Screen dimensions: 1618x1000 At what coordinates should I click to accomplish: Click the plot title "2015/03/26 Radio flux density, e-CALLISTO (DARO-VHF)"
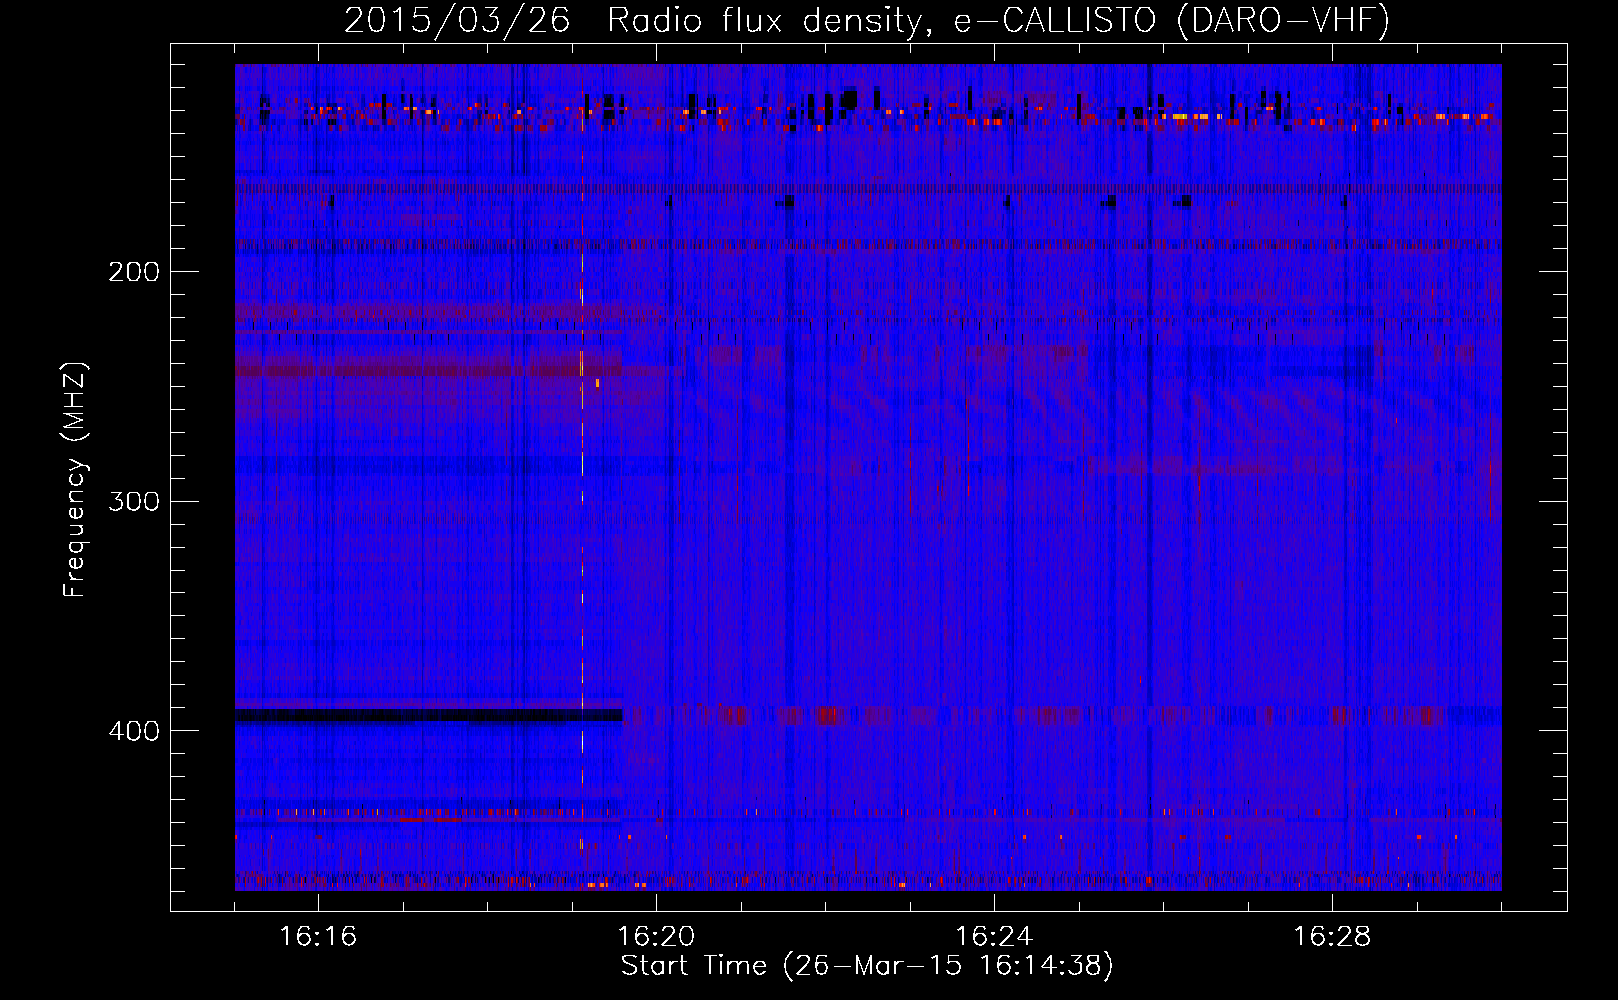pos(867,20)
